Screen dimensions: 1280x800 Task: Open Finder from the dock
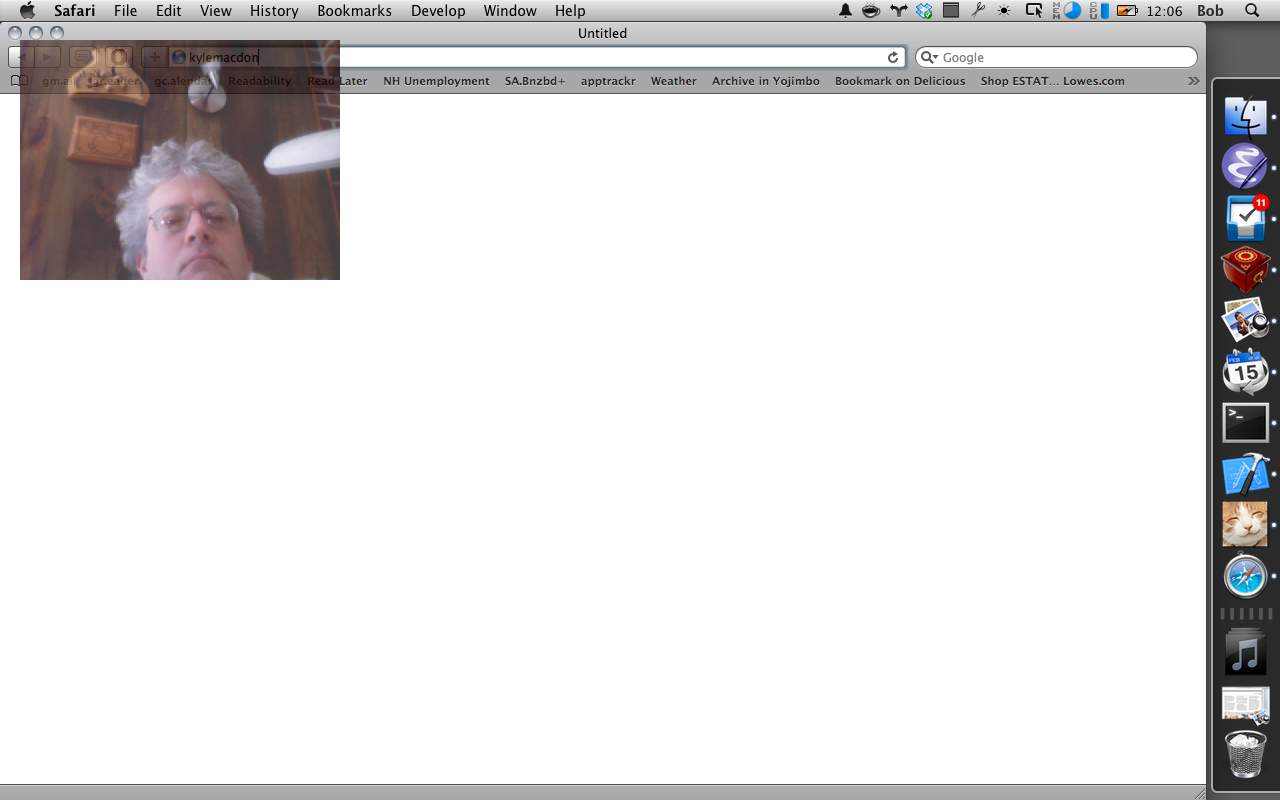pyautogui.click(x=1245, y=117)
